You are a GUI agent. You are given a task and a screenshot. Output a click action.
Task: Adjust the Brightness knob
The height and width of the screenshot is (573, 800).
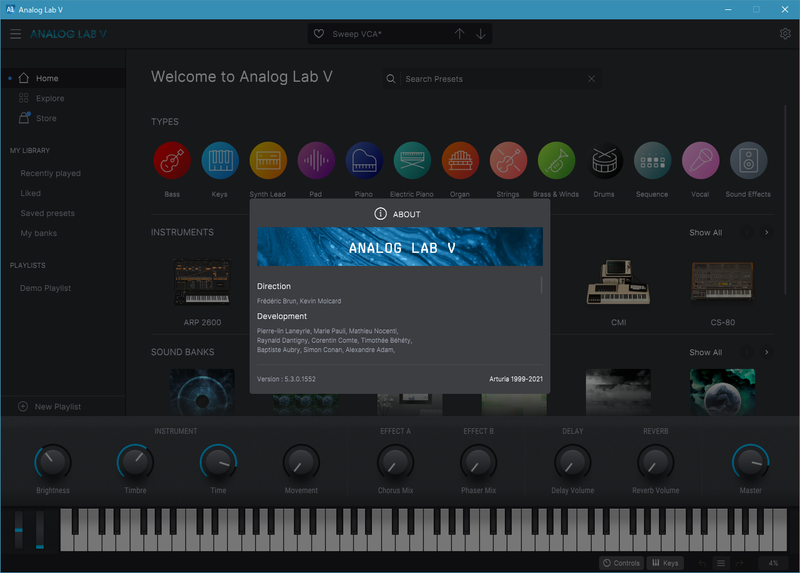[53, 462]
